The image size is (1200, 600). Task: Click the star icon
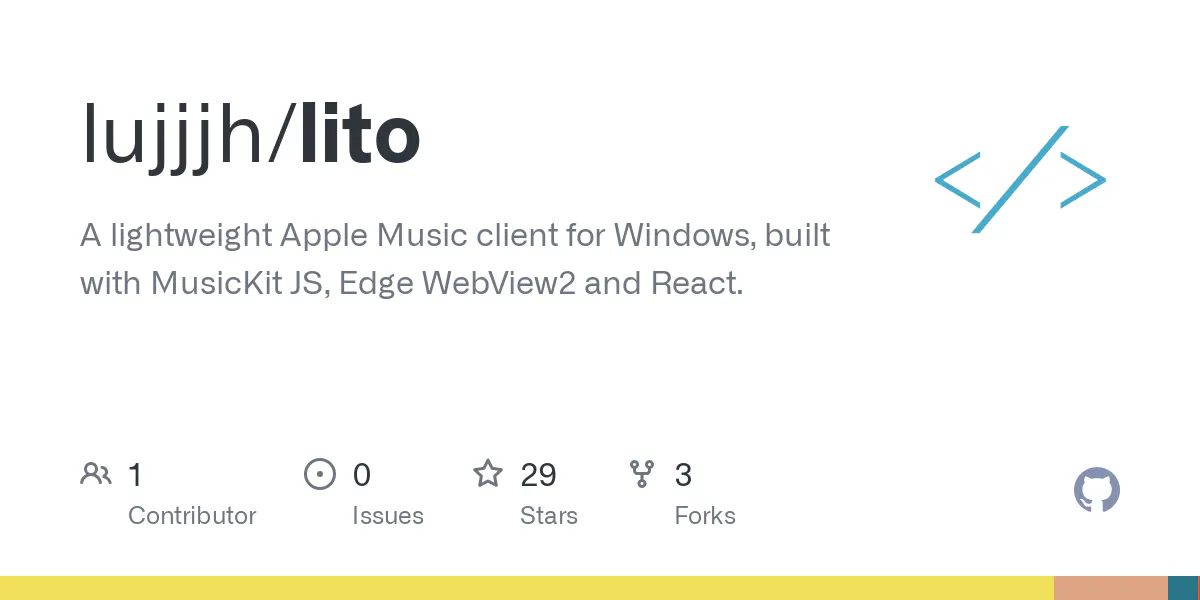[488, 473]
